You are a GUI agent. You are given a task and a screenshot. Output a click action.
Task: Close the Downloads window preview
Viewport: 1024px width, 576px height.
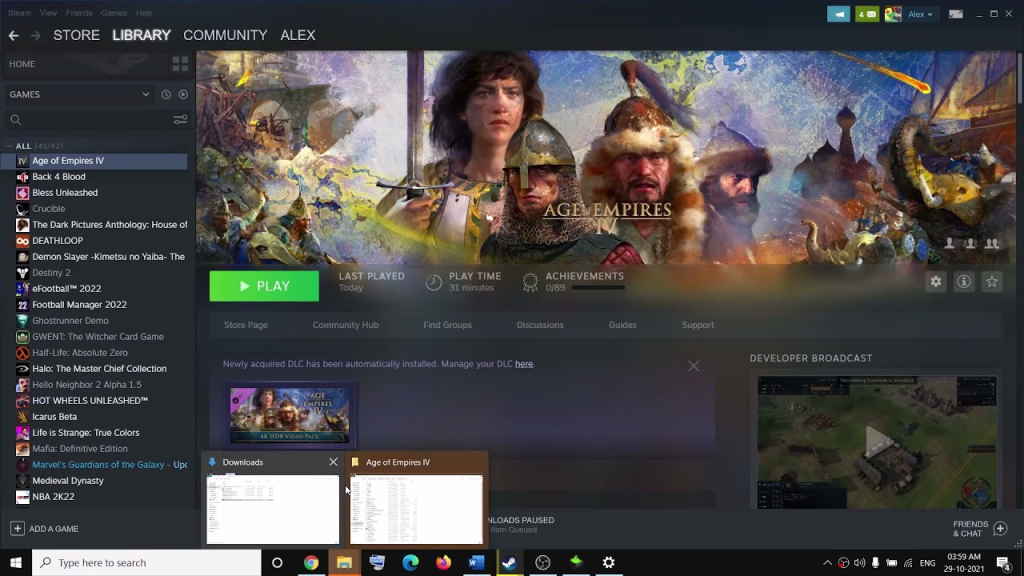point(333,462)
